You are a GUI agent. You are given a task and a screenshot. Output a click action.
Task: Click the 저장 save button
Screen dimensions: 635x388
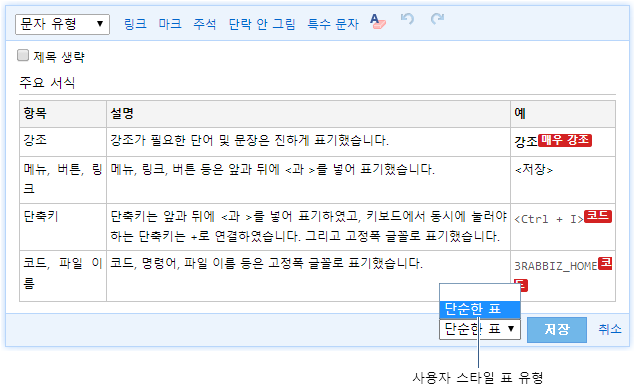point(557,330)
